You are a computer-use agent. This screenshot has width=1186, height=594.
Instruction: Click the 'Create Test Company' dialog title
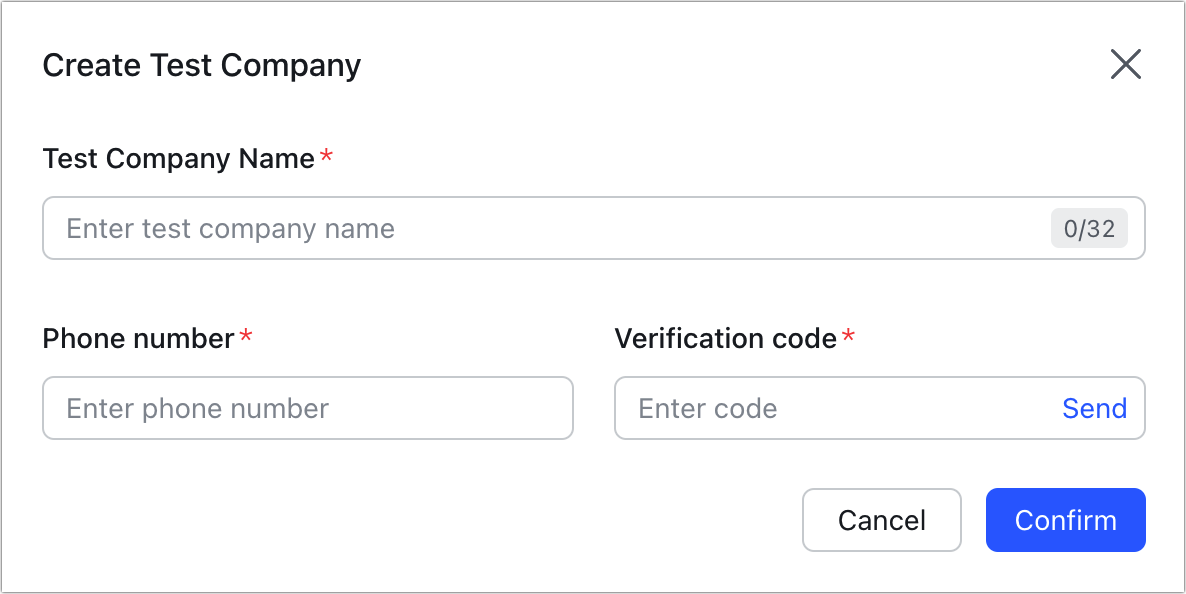click(202, 66)
